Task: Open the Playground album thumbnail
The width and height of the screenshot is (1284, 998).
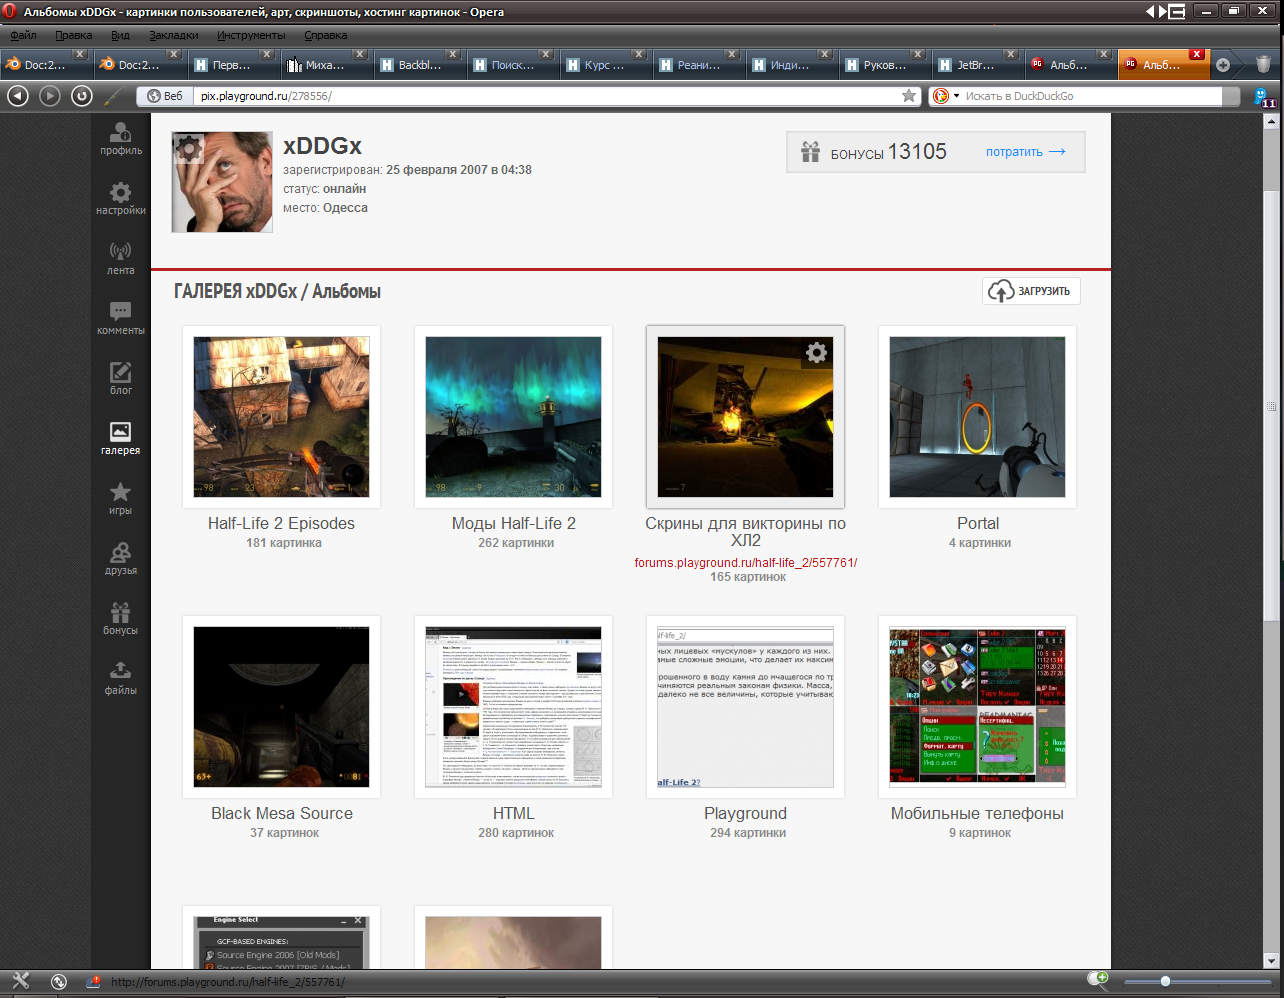Action: (745, 707)
